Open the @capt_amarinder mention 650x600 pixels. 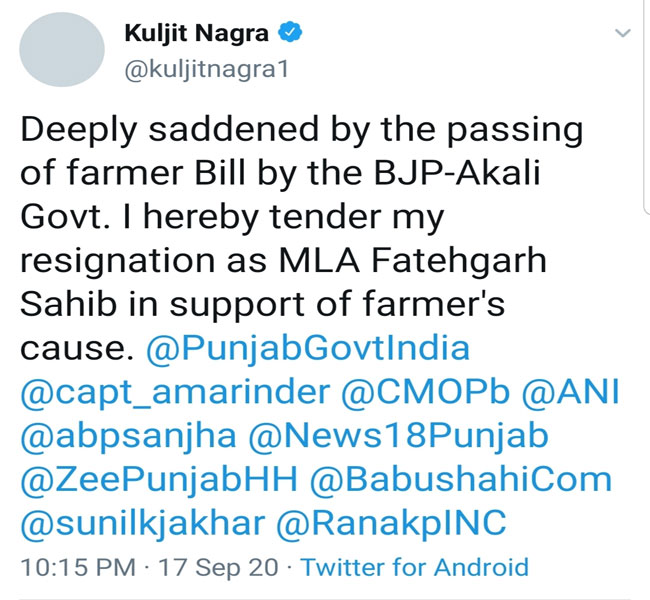click(x=175, y=393)
